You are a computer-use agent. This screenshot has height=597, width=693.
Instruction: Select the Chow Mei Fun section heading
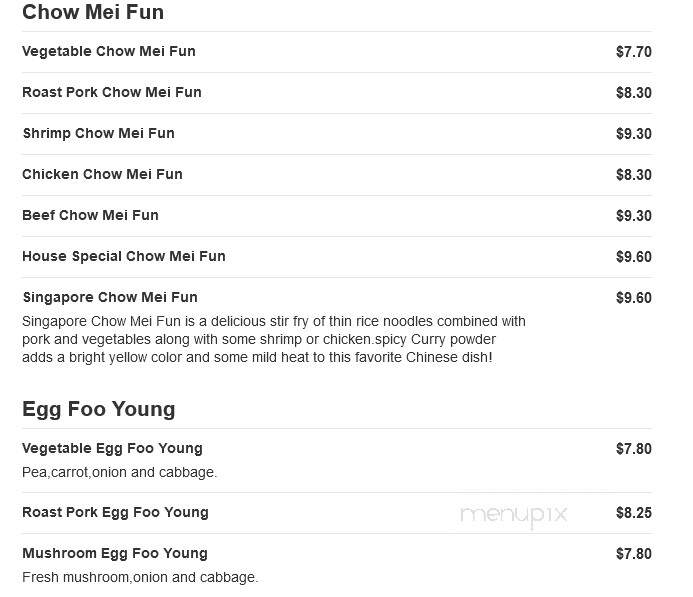(93, 12)
